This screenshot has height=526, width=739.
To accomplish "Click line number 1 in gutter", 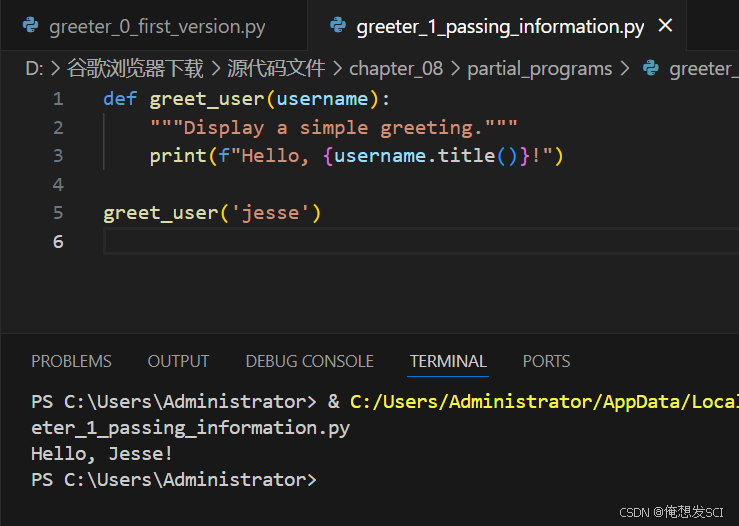I will point(58,99).
